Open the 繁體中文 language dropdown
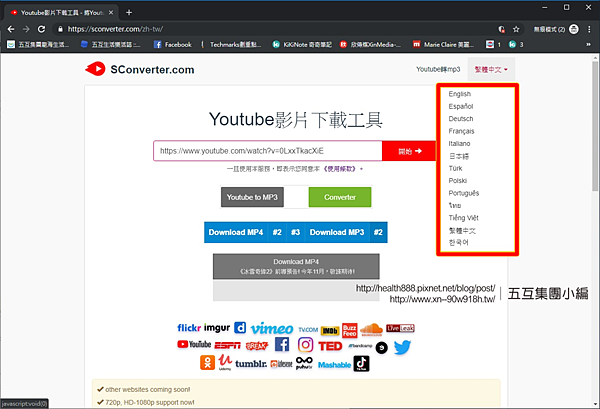 click(491, 70)
